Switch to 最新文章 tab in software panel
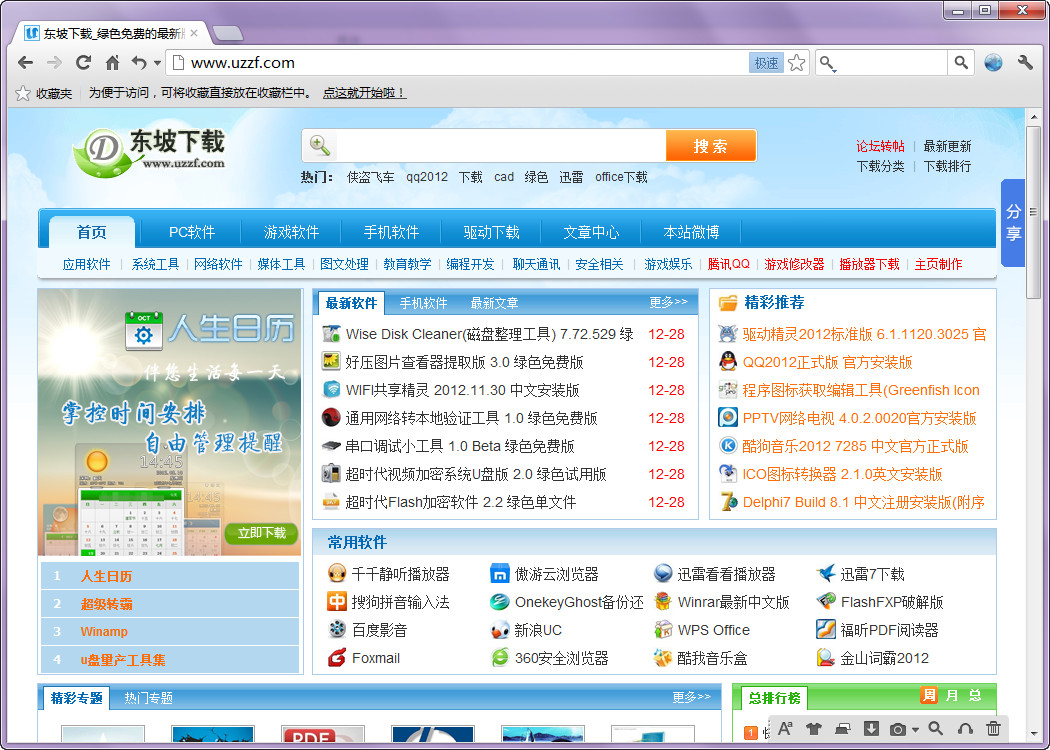The width and height of the screenshot is (1050, 750). click(494, 303)
